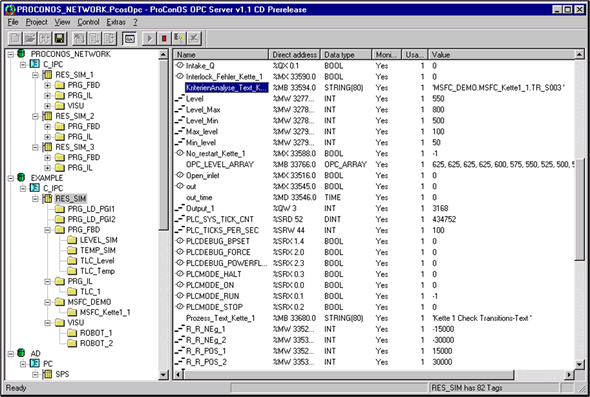This screenshot has width=590, height=397.
Task: Expand the PRG_FBD folder under RES_SIM_1
Action: click(47, 85)
